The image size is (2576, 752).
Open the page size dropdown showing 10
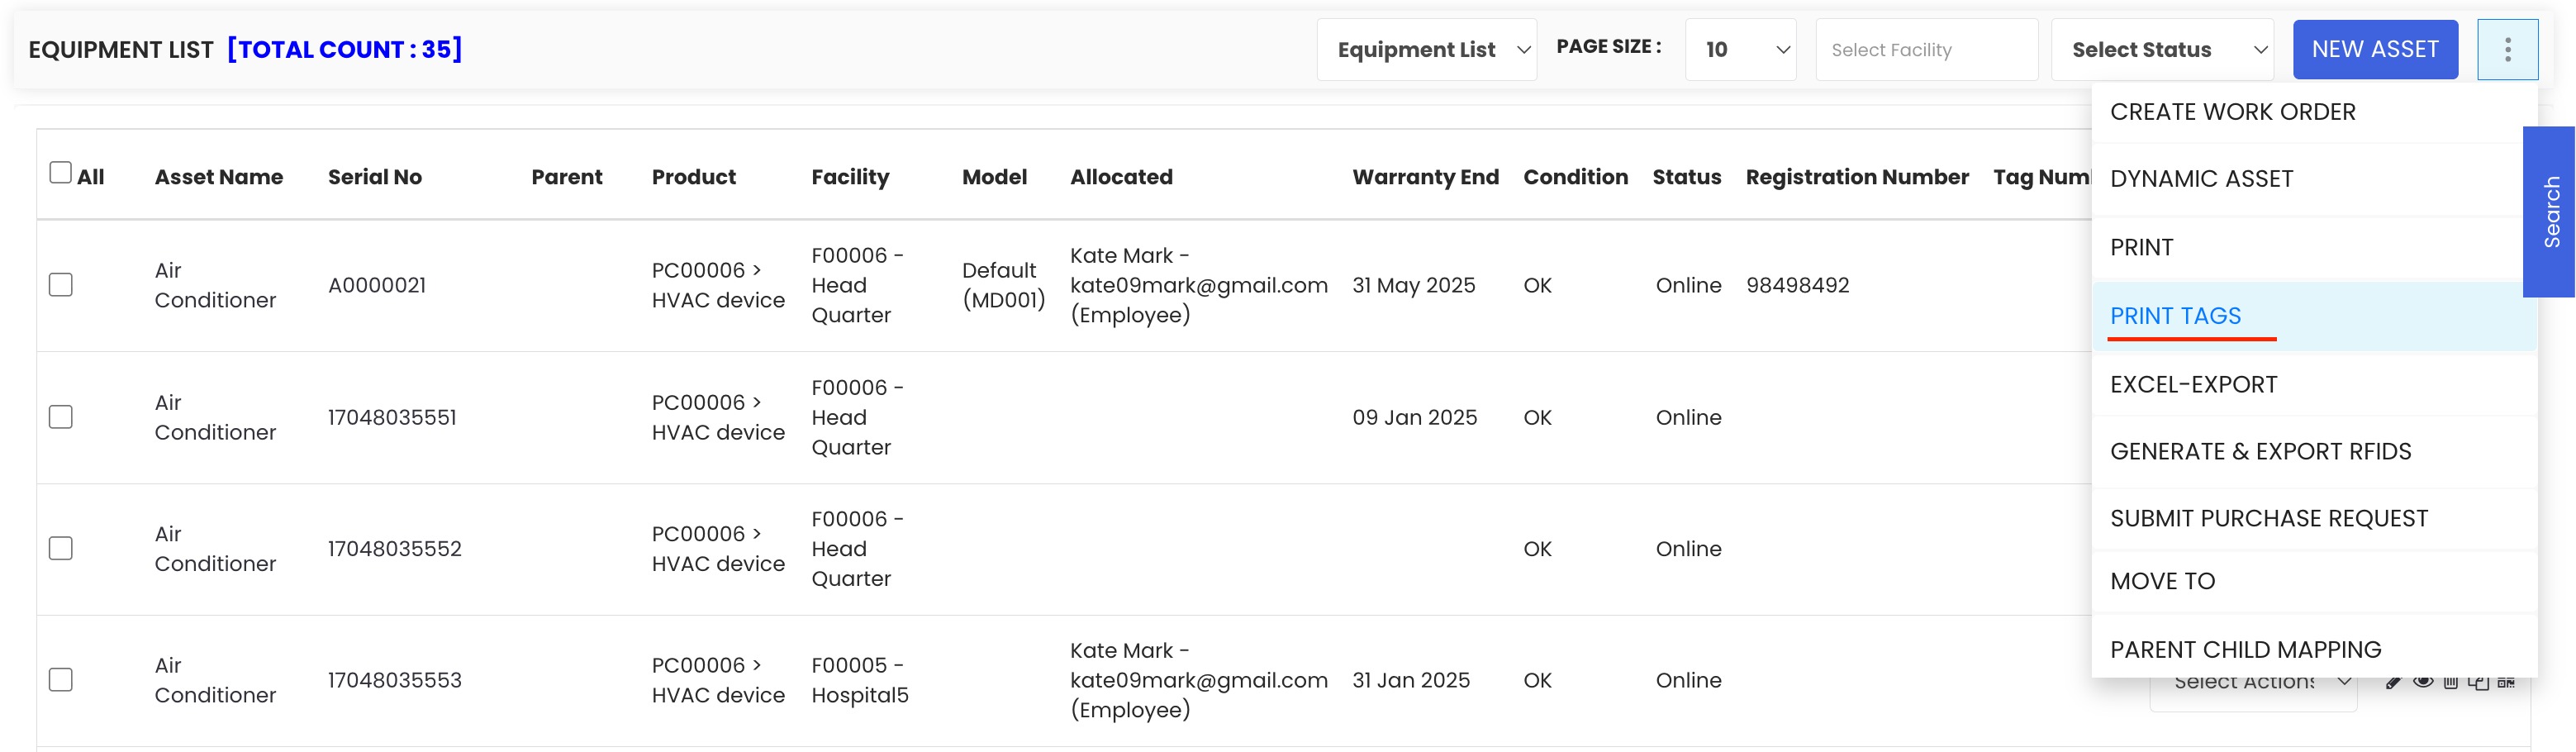click(x=1740, y=49)
